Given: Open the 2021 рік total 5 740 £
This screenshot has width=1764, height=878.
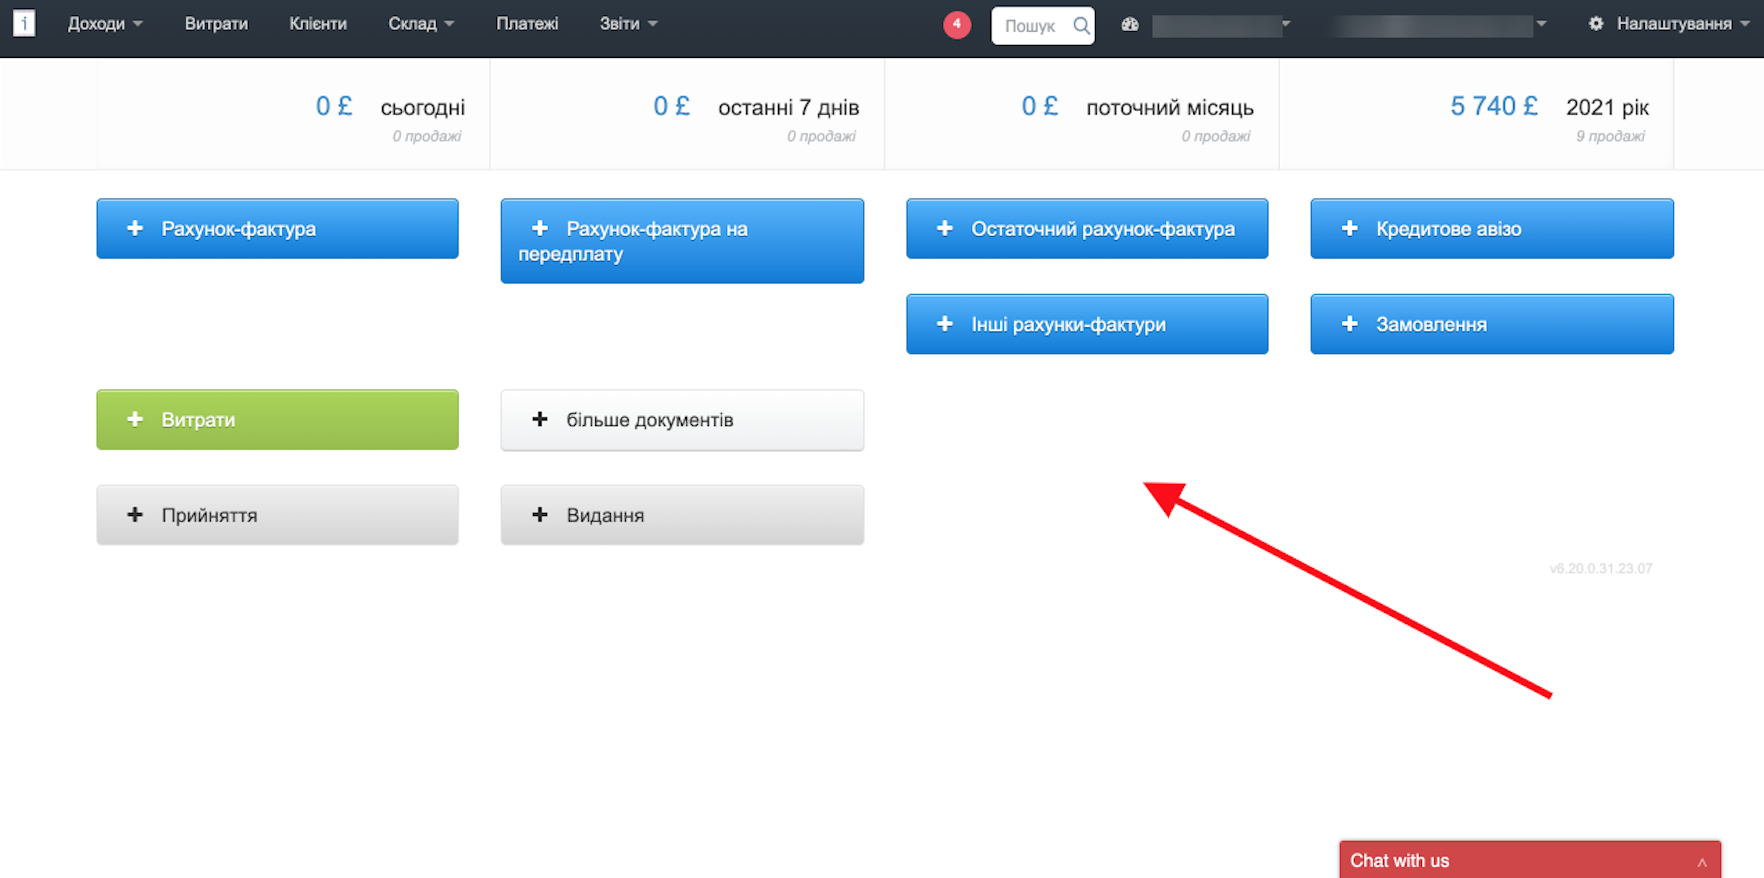Looking at the screenshot, I should pyautogui.click(x=1494, y=106).
